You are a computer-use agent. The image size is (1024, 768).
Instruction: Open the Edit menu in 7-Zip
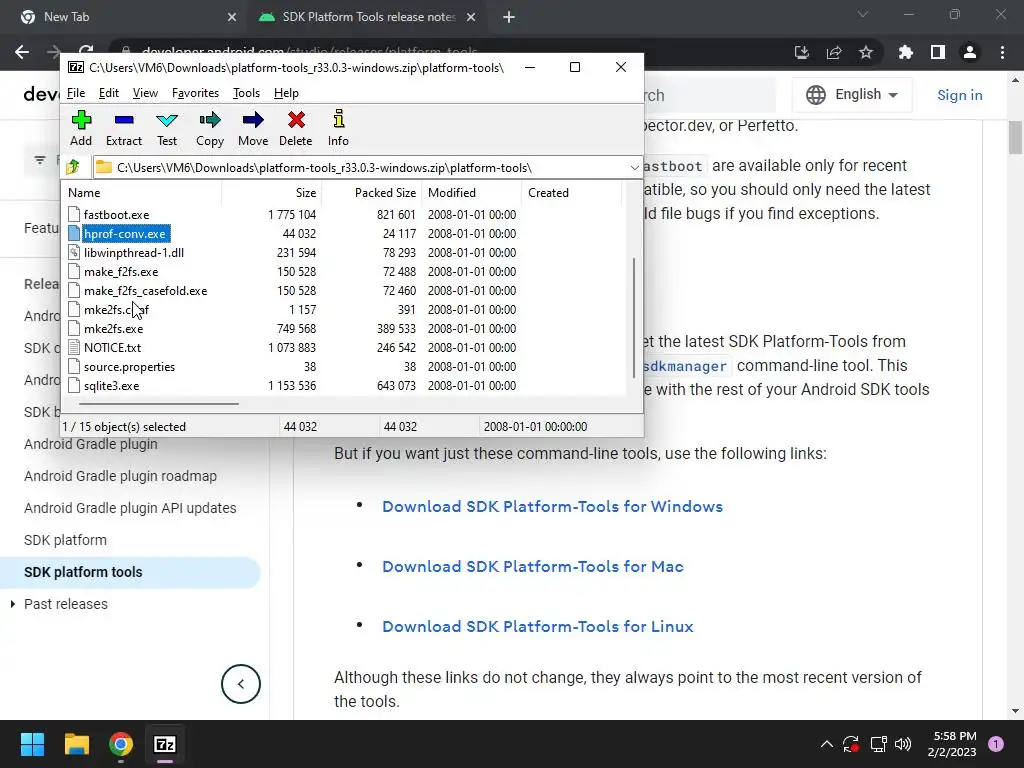tap(108, 93)
